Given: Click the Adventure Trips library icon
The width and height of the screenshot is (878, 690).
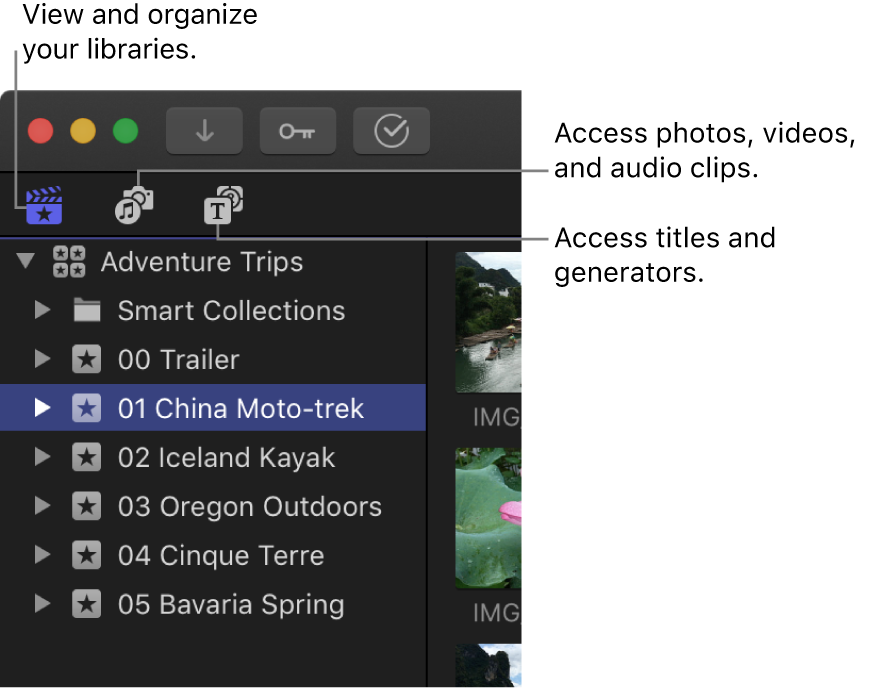Looking at the screenshot, I should [68, 263].
